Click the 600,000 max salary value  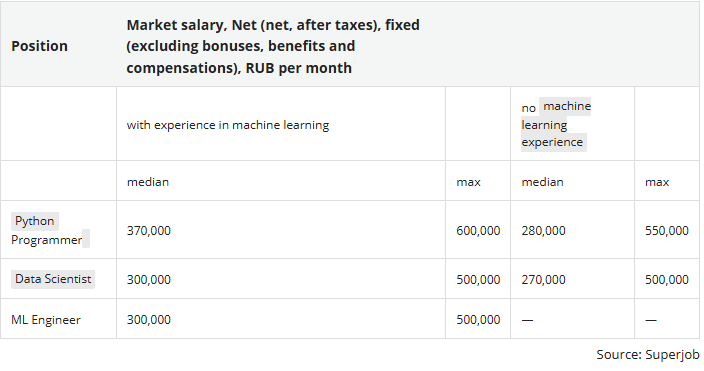click(x=478, y=230)
